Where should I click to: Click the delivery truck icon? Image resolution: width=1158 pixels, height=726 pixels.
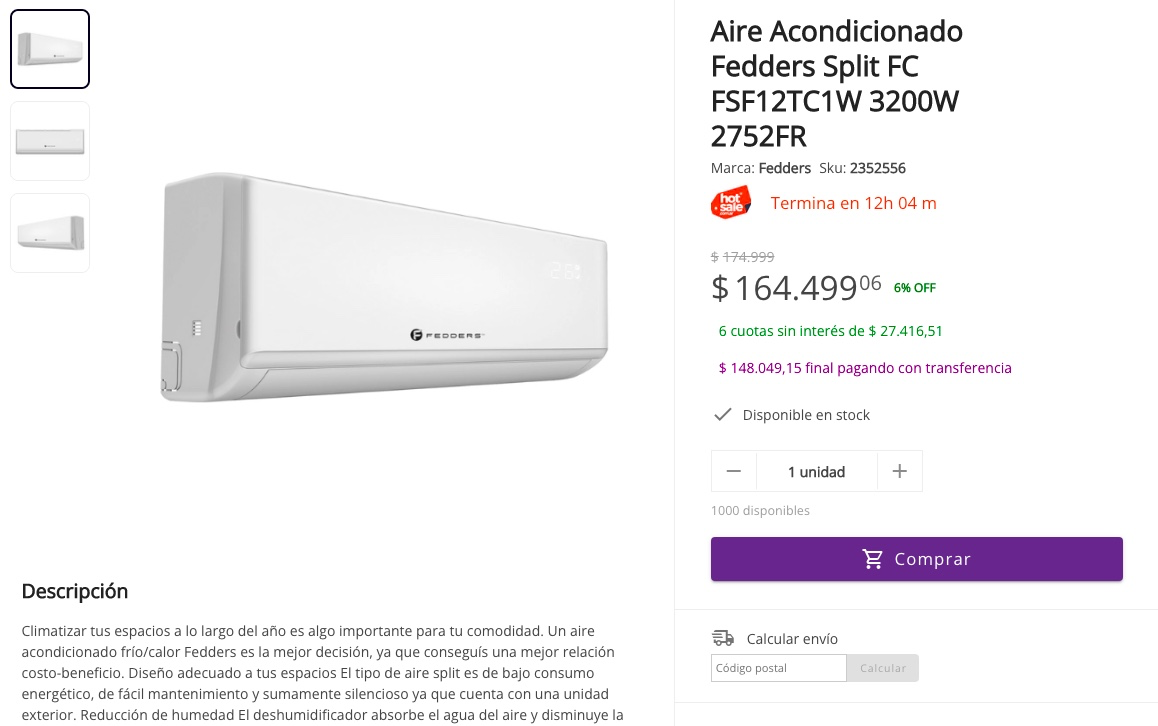(x=723, y=638)
